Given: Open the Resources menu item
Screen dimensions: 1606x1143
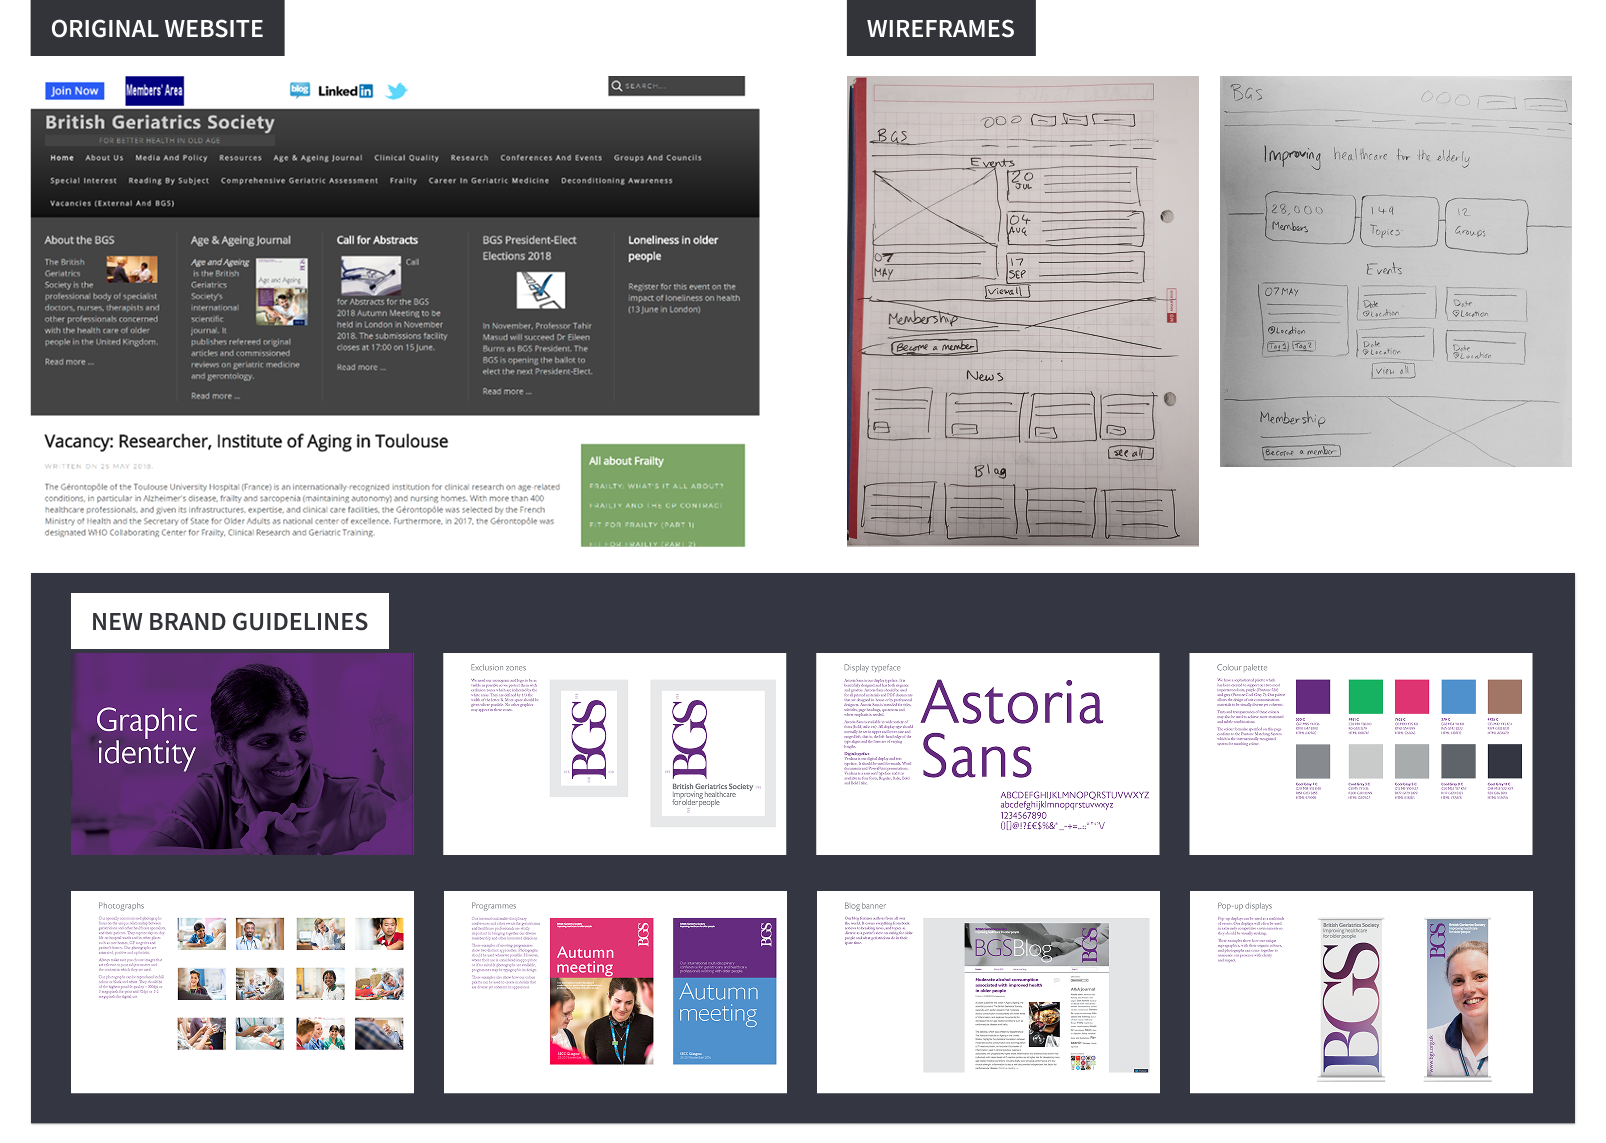Looking at the screenshot, I should coord(240,158).
